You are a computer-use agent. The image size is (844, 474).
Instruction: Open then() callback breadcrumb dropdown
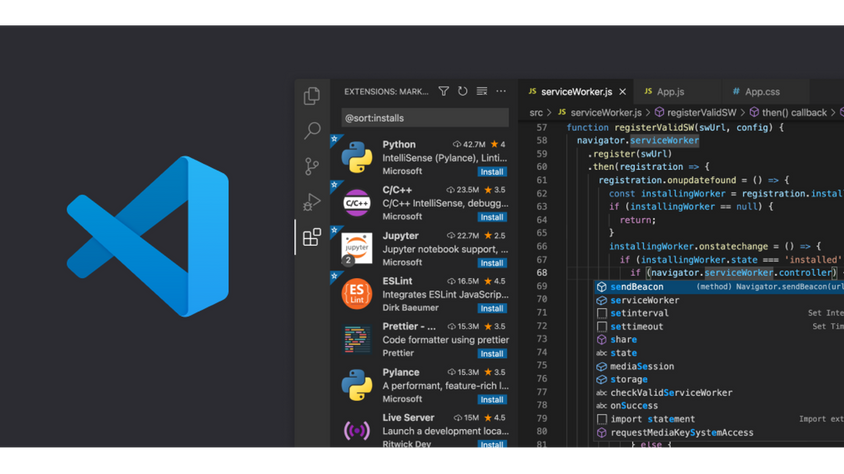pyautogui.click(x=788, y=112)
